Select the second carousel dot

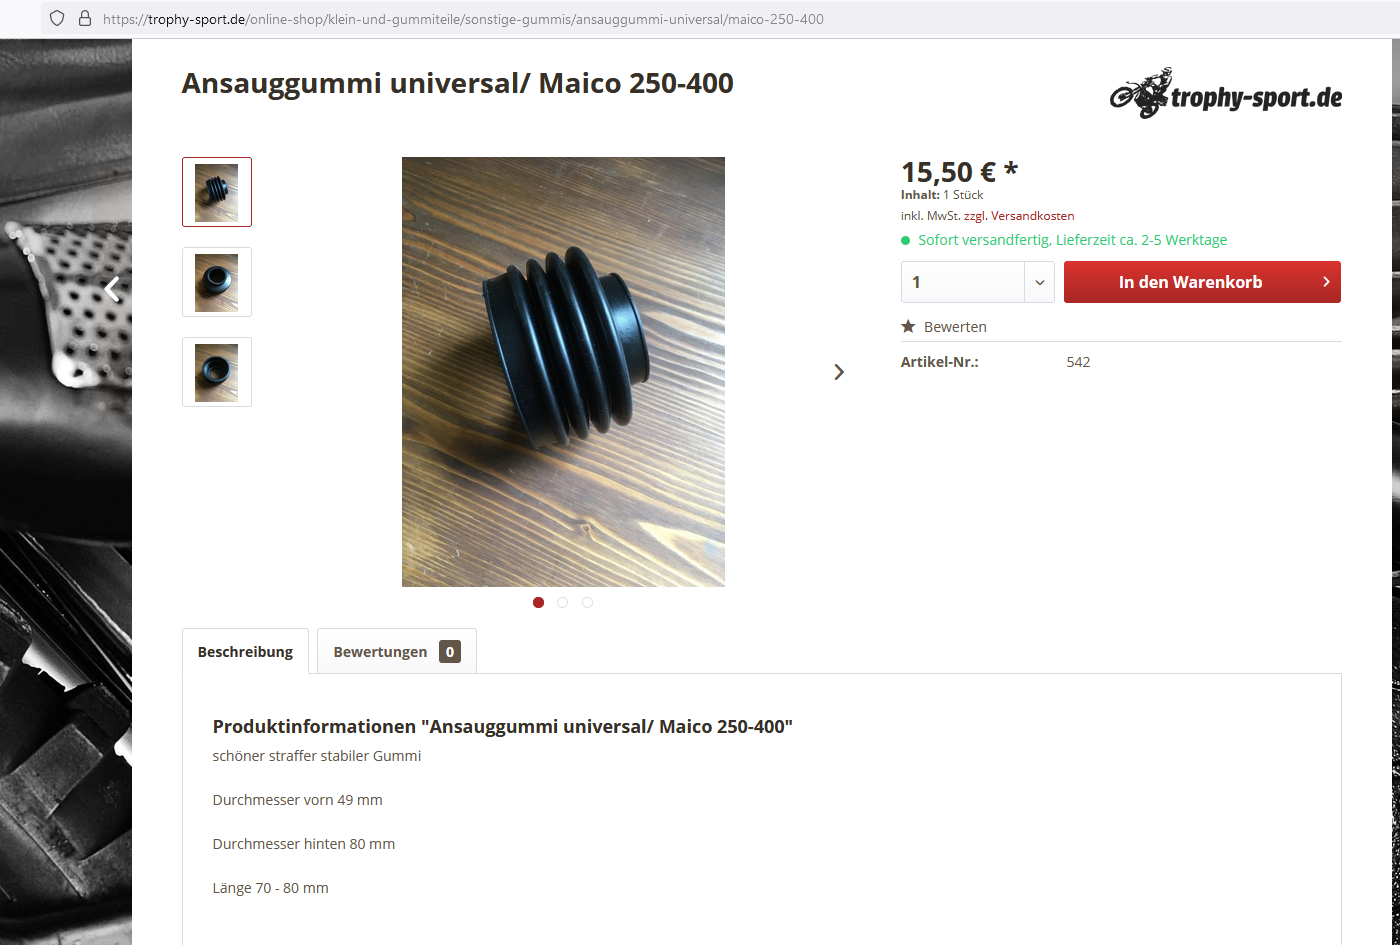[x=562, y=602]
